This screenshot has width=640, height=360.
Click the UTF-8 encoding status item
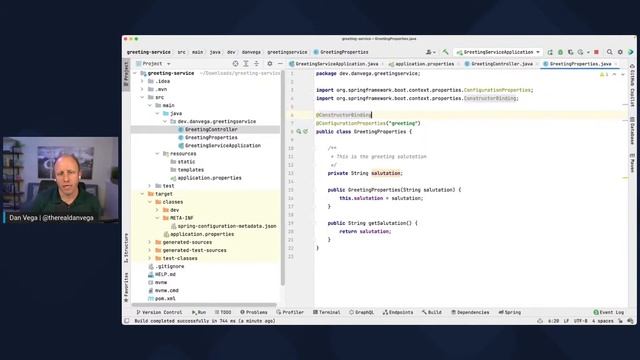pos(580,321)
